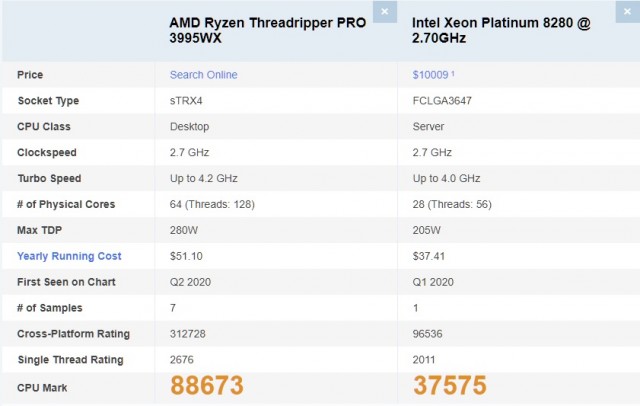The width and height of the screenshot is (640, 406).
Task: Remove Intel Xeon Platinum 8280 column
Action: pyautogui.click(x=627, y=12)
